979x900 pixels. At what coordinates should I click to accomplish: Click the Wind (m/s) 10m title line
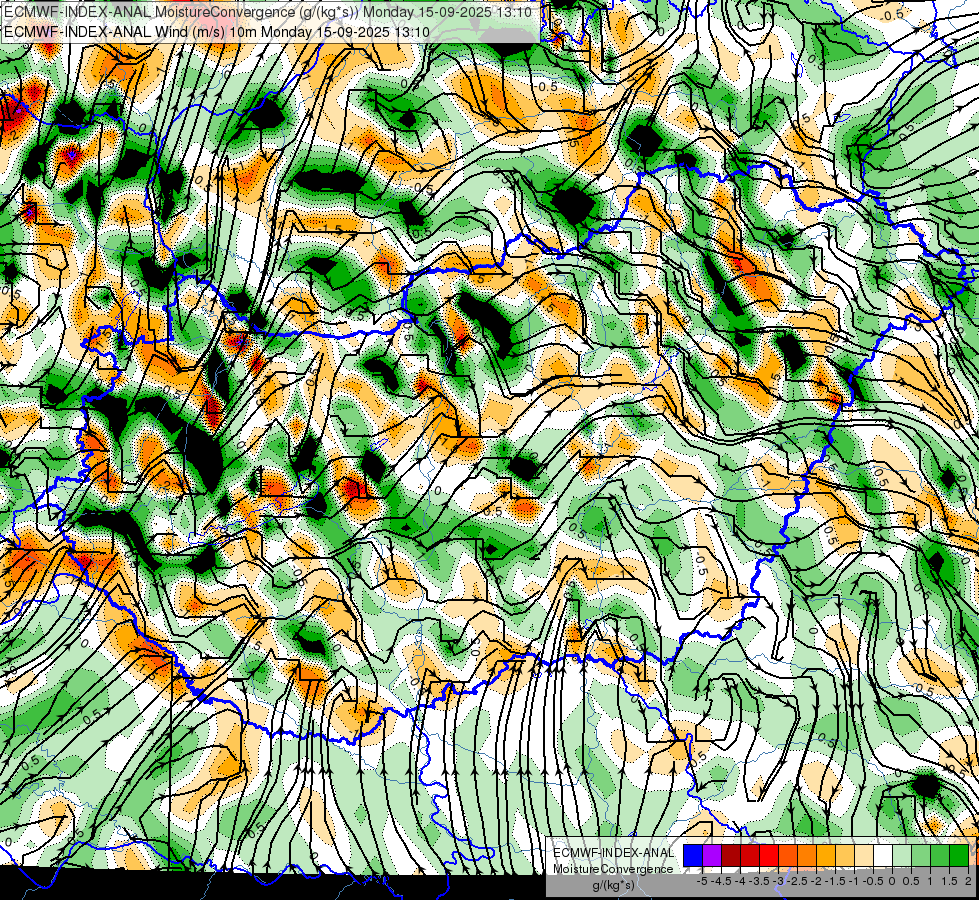point(217,32)
